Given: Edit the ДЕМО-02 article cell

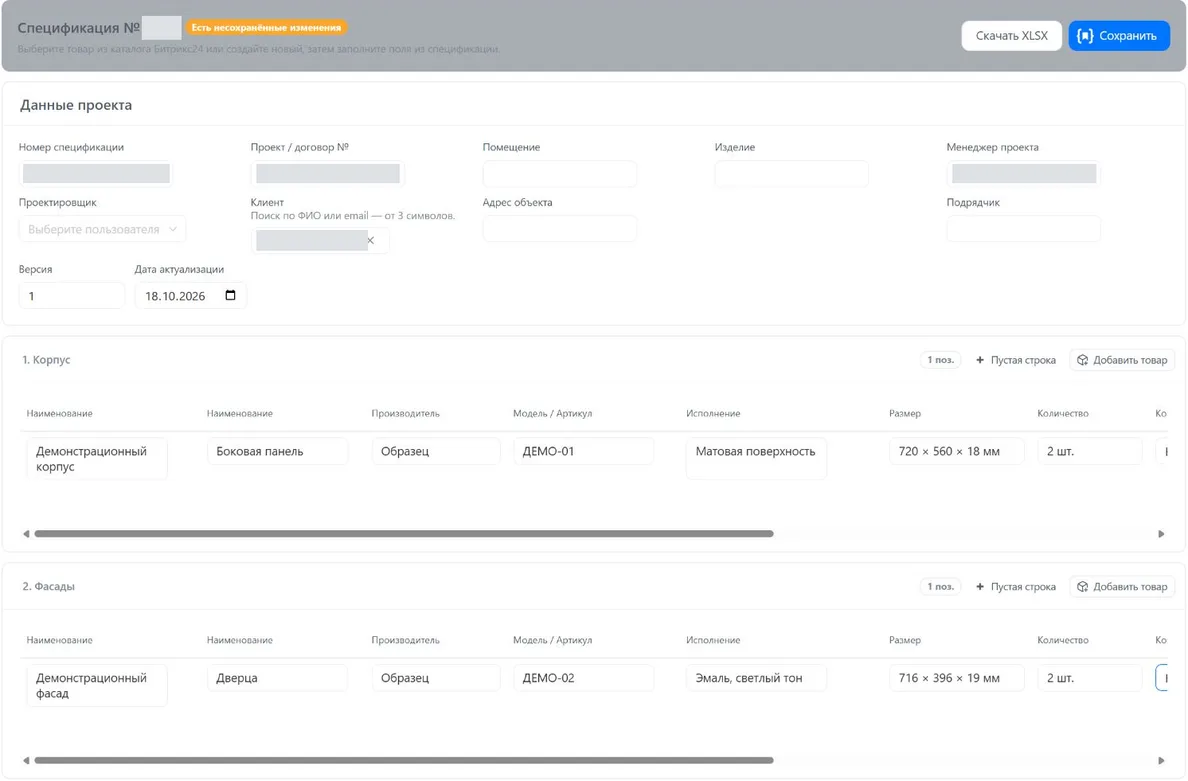Looking at the screenshot, I should coord(583,677).
